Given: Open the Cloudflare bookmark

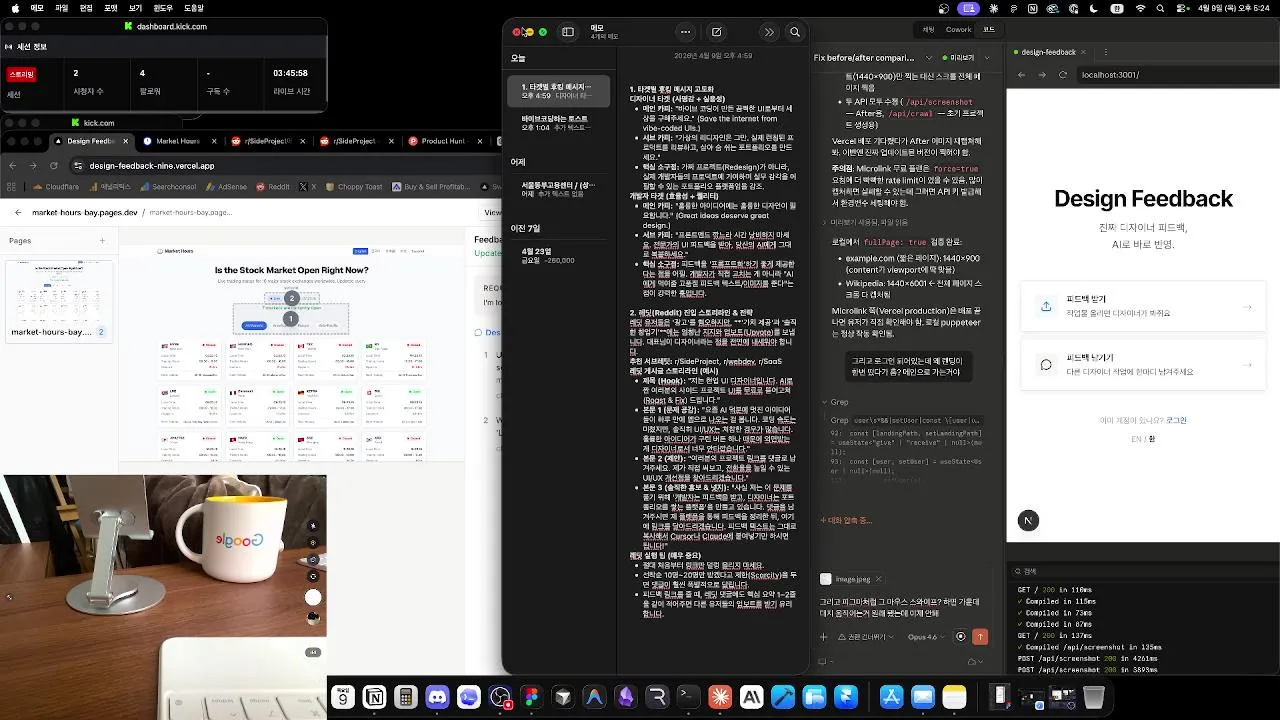Looking at the screenshot, I should click(55, 187).
